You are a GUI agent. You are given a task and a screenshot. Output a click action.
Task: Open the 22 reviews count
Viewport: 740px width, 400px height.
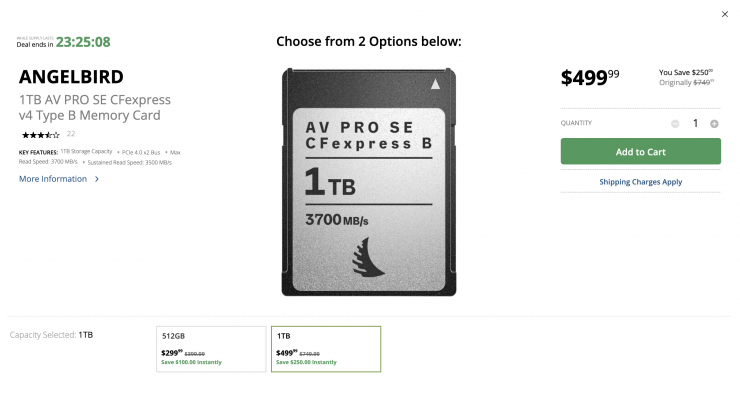tap(71, 134)
